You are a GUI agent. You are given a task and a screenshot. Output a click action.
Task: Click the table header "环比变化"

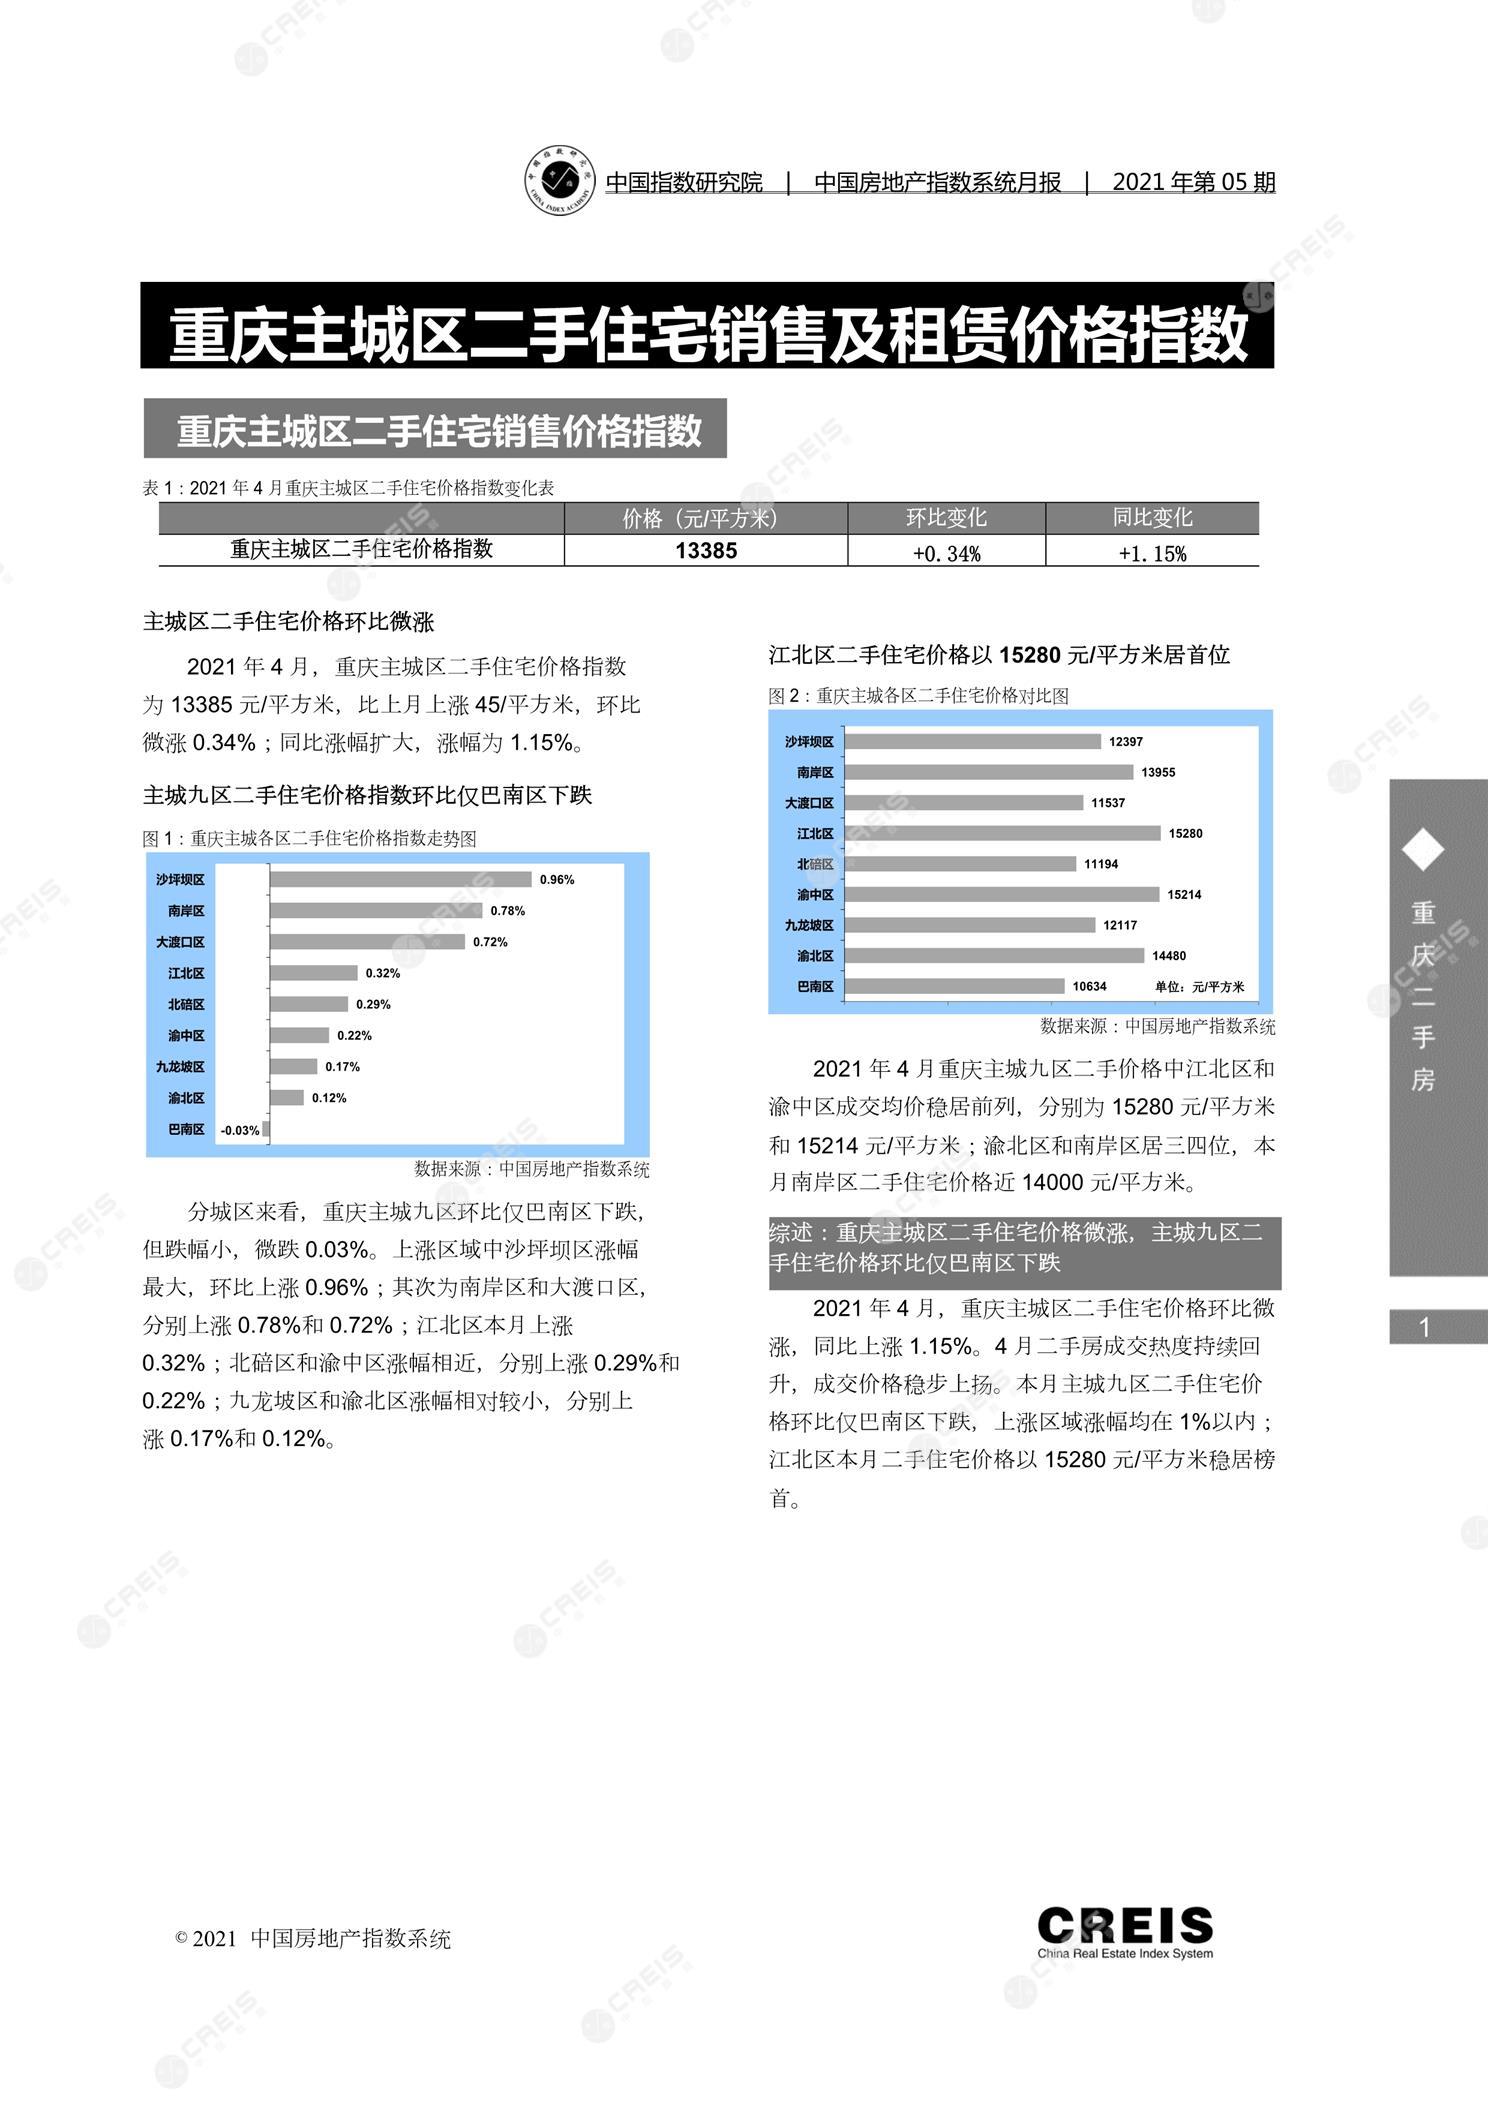[x=946, y=518]
